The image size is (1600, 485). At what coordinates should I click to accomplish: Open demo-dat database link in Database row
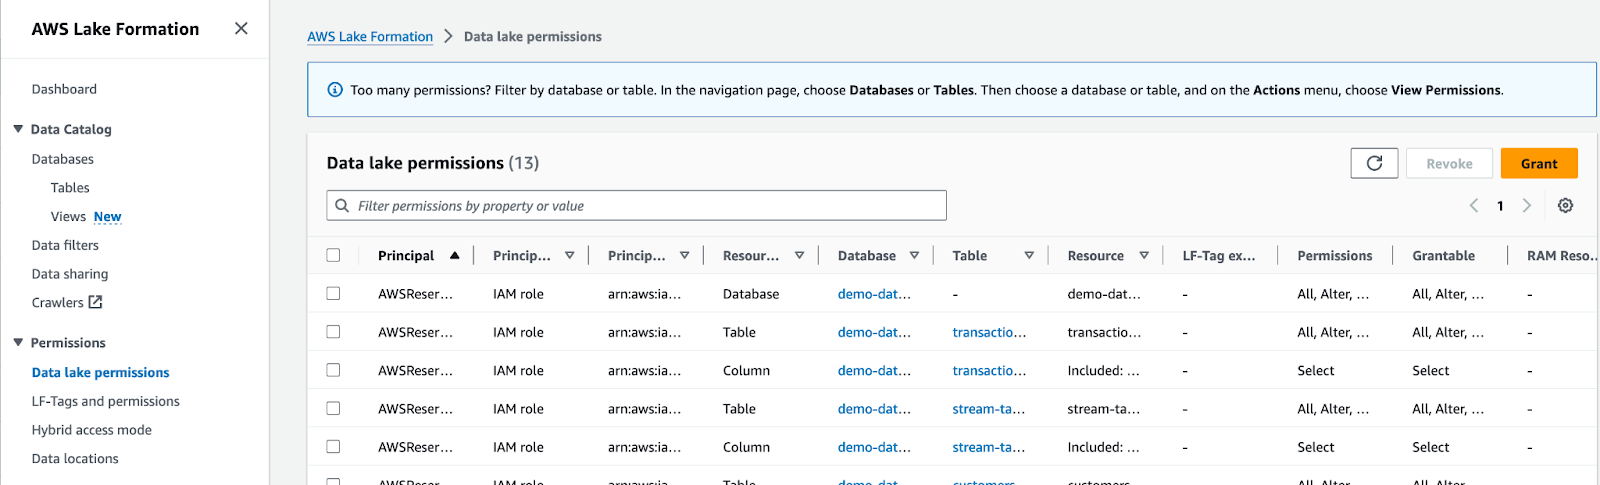click(x=874, y=294)
